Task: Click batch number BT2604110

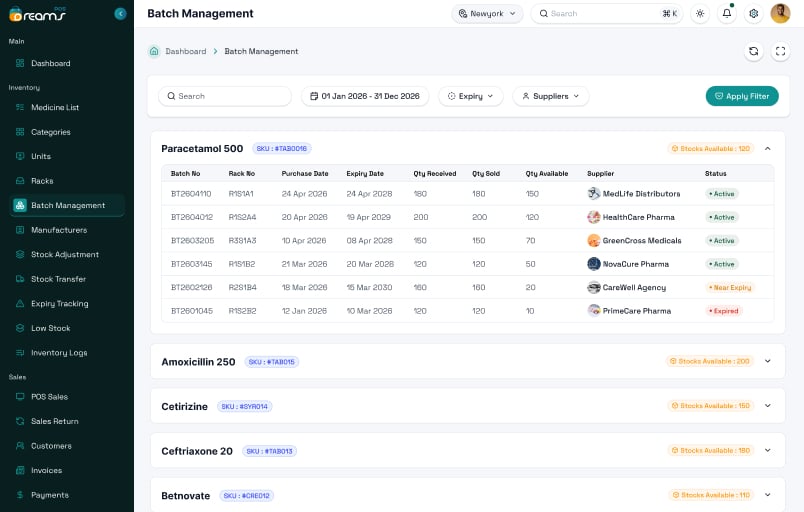Action: click(x=191, y=194)
